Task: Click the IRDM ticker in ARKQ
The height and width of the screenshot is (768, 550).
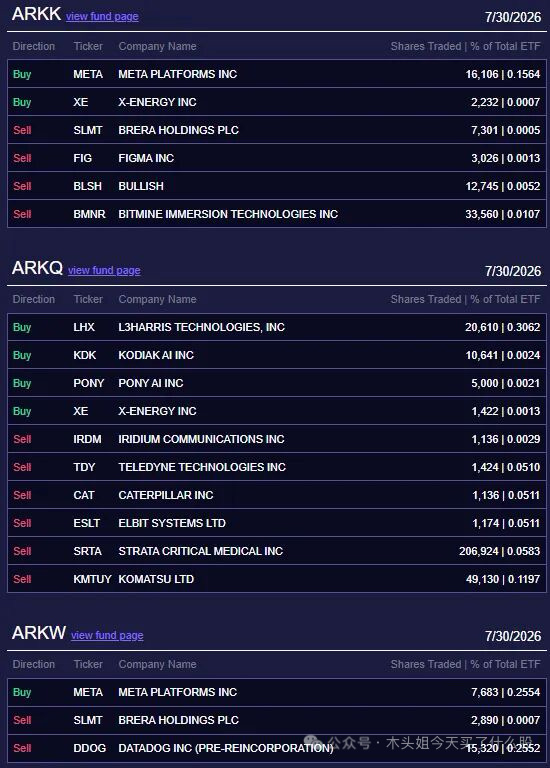Action: pyautogui.click(x=87, y=439)
